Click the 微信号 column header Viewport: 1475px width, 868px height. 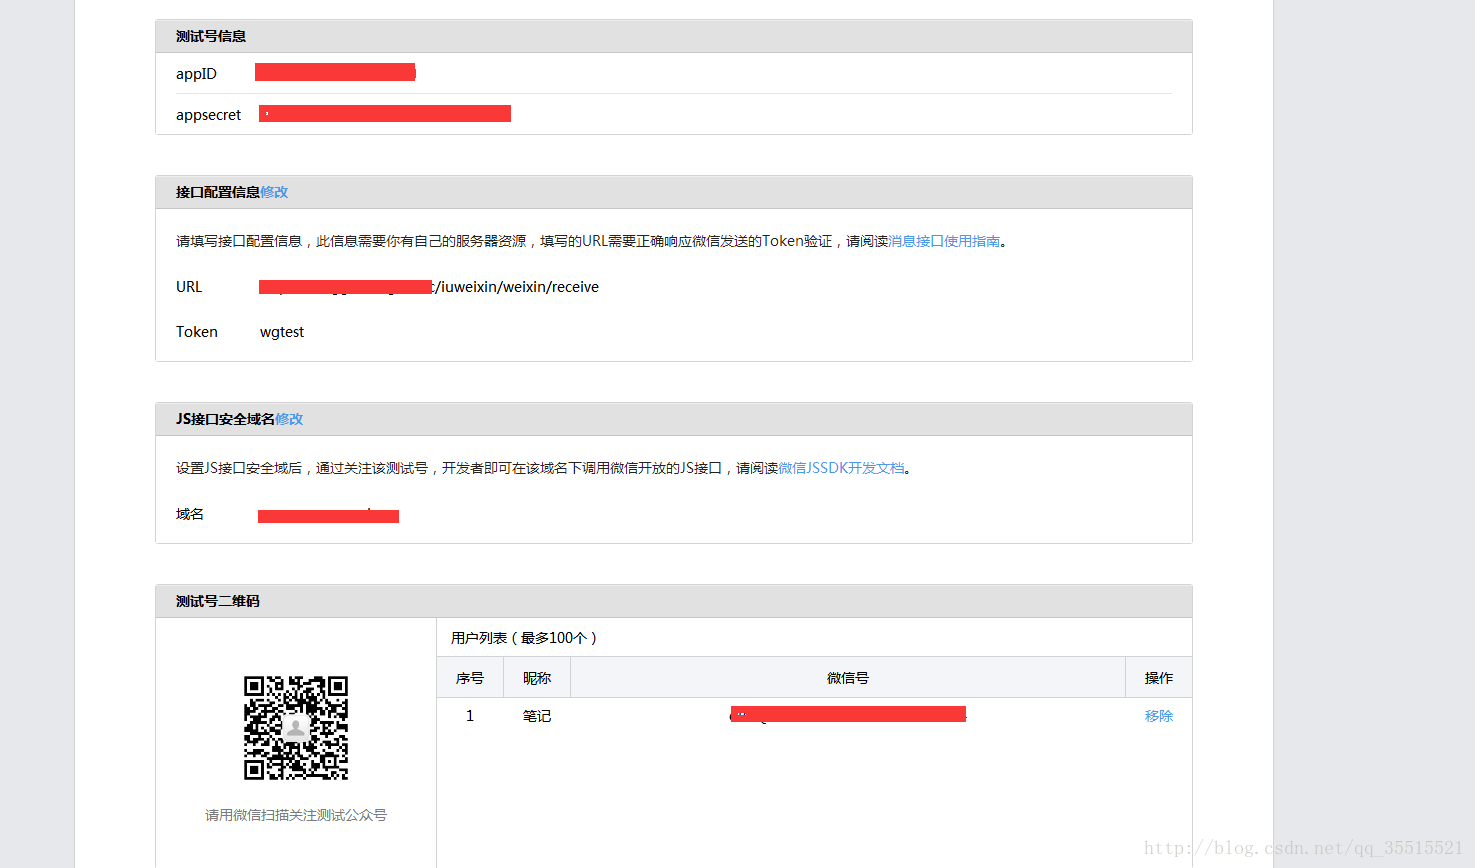pyautogui.click(x=848, y=678)
